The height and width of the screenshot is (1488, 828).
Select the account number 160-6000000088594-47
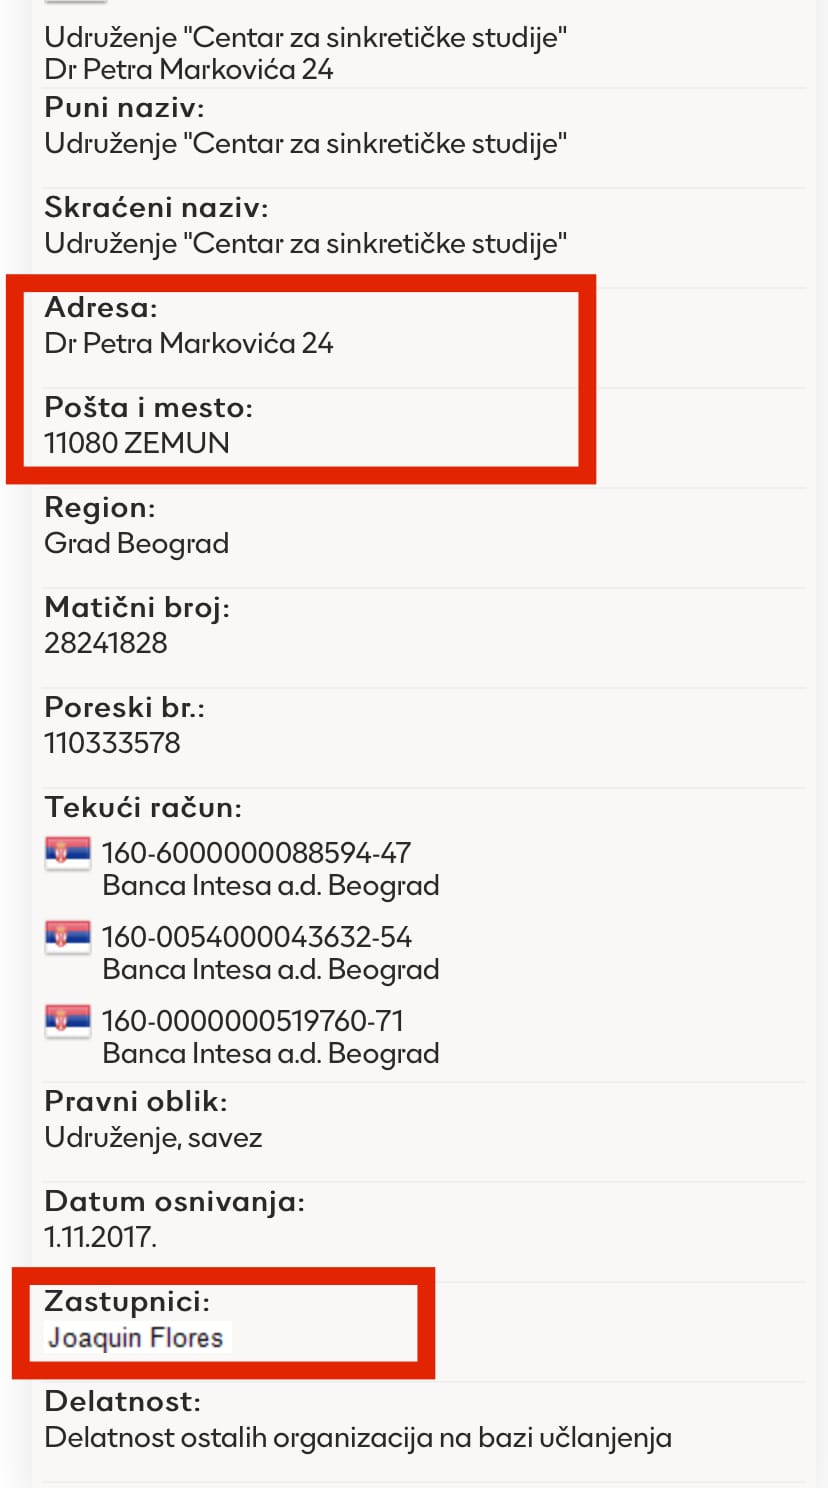(256, 853)
